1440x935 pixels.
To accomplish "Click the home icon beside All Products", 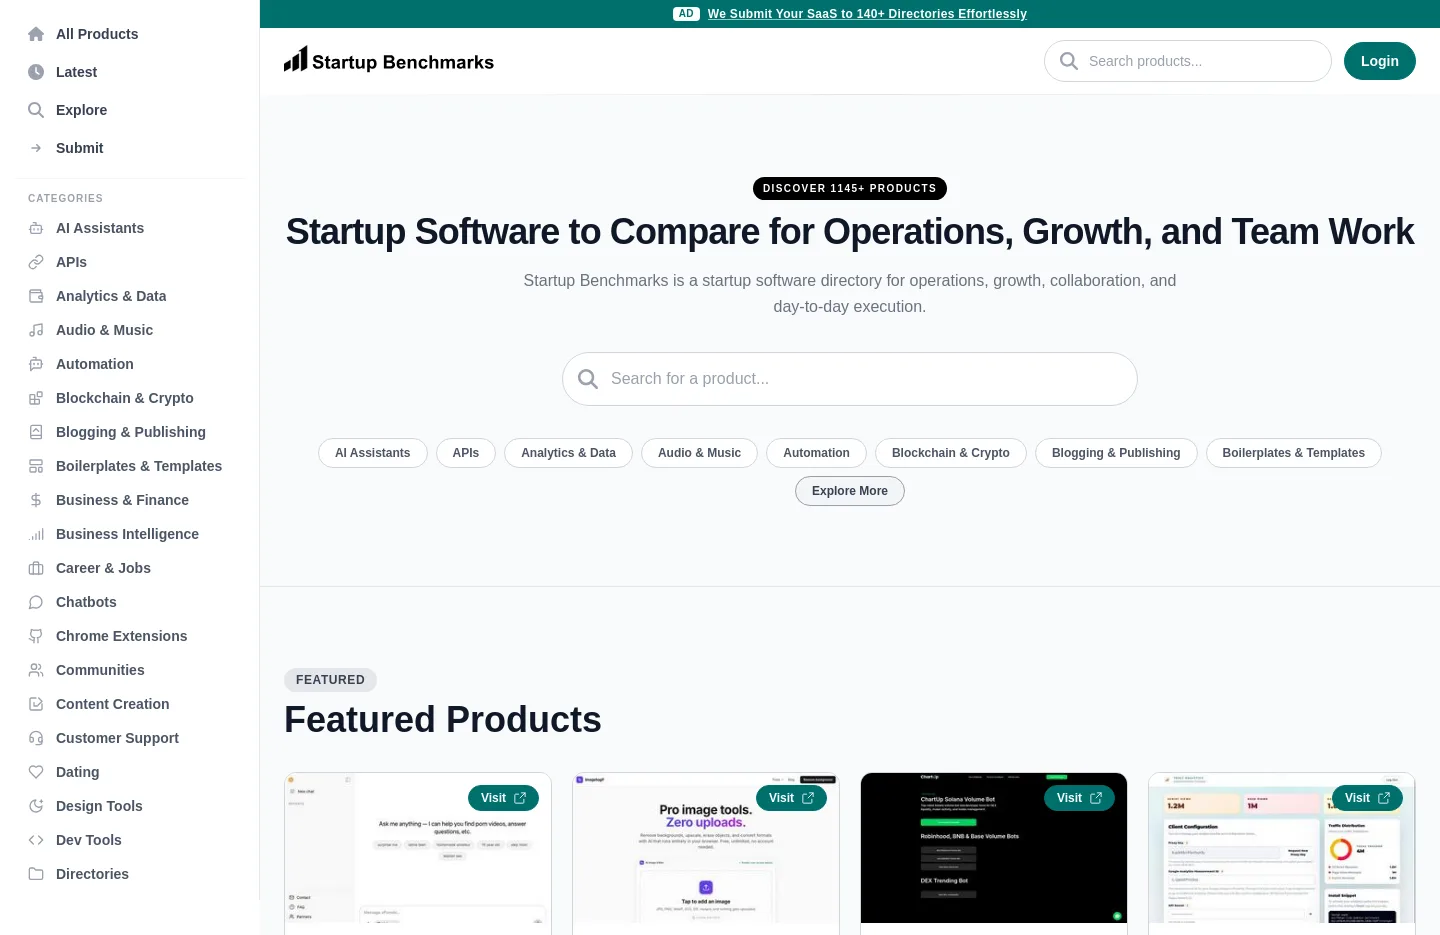I will [x=36, y=34].
